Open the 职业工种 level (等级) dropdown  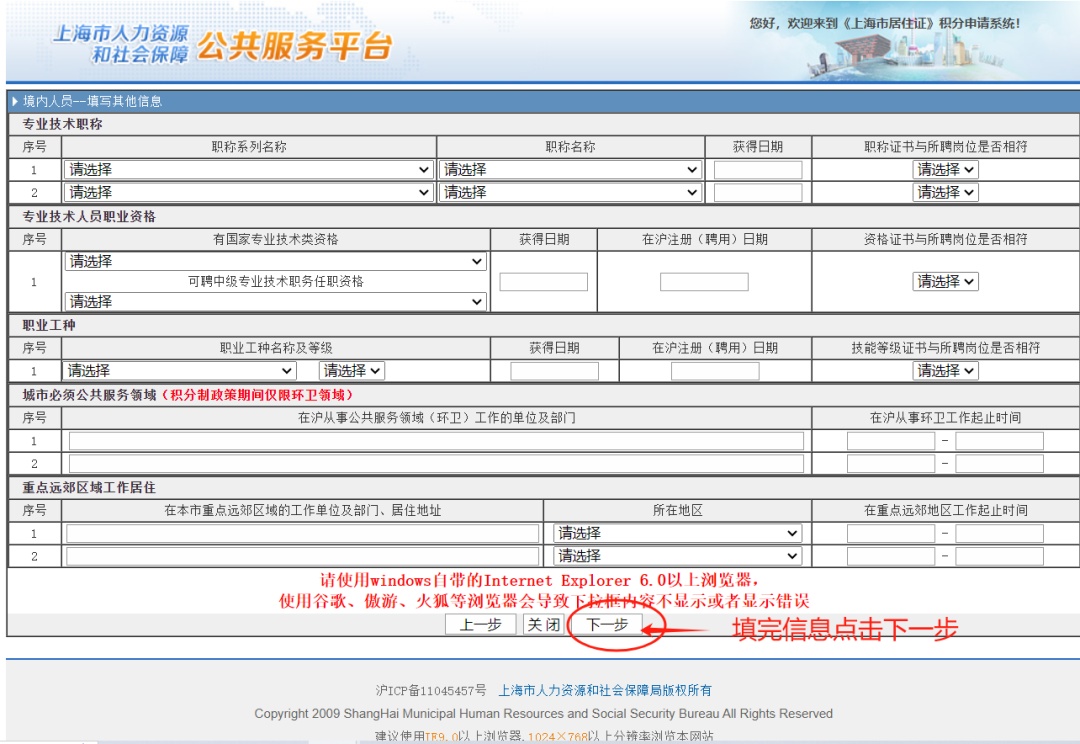point(352,371)
